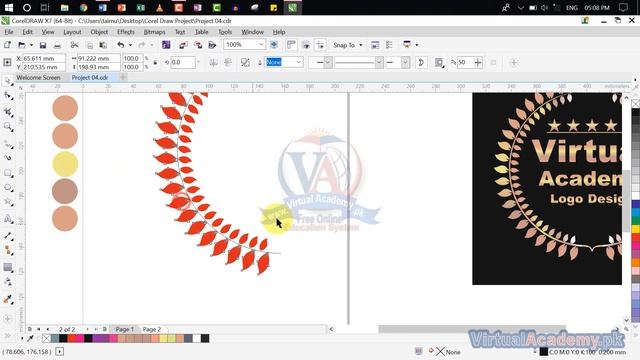
Task: Copy the selected object
Action: point(89,45)
